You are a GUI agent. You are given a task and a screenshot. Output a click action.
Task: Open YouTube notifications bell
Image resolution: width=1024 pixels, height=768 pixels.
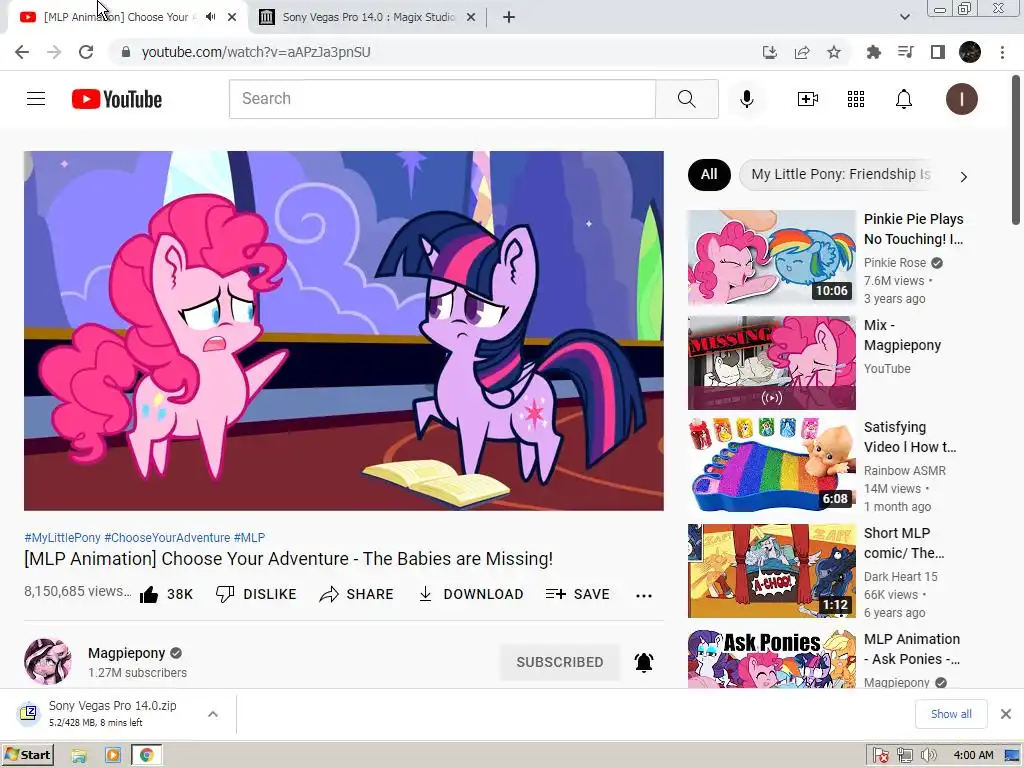(904, 99)
